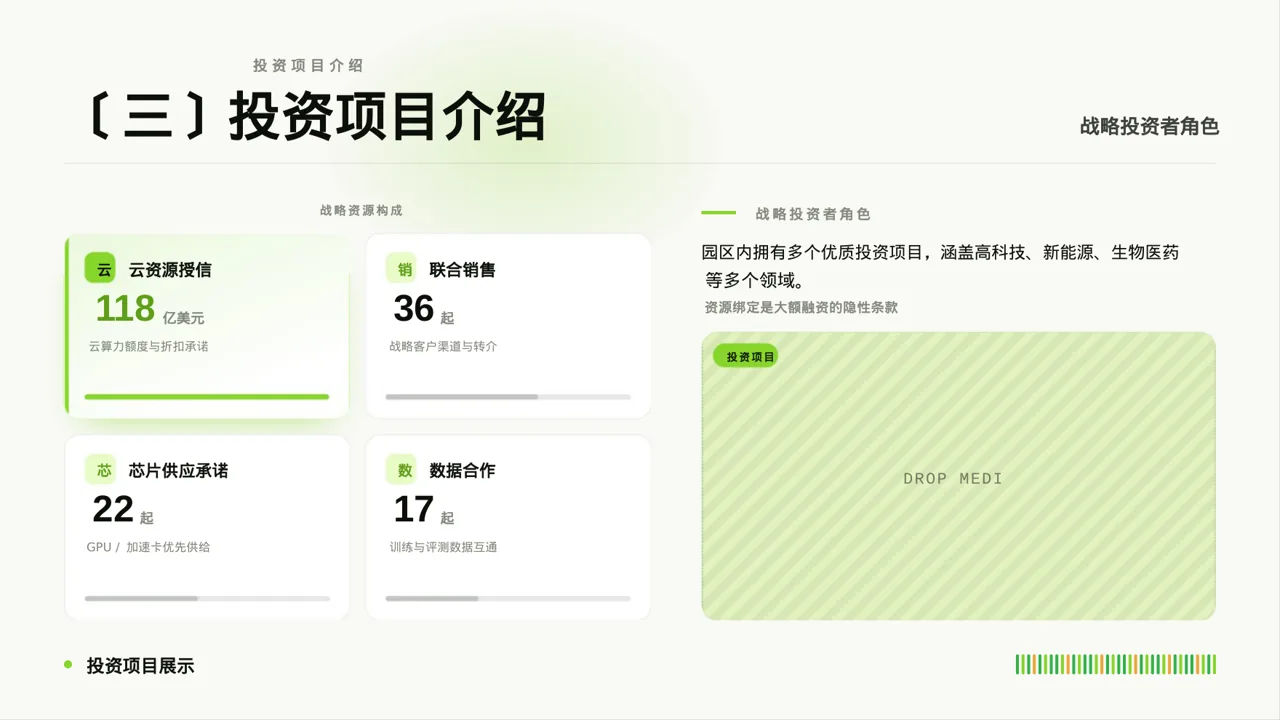Click the 资源绑定是大额融资的隐性条款 caption

(801, 307)
